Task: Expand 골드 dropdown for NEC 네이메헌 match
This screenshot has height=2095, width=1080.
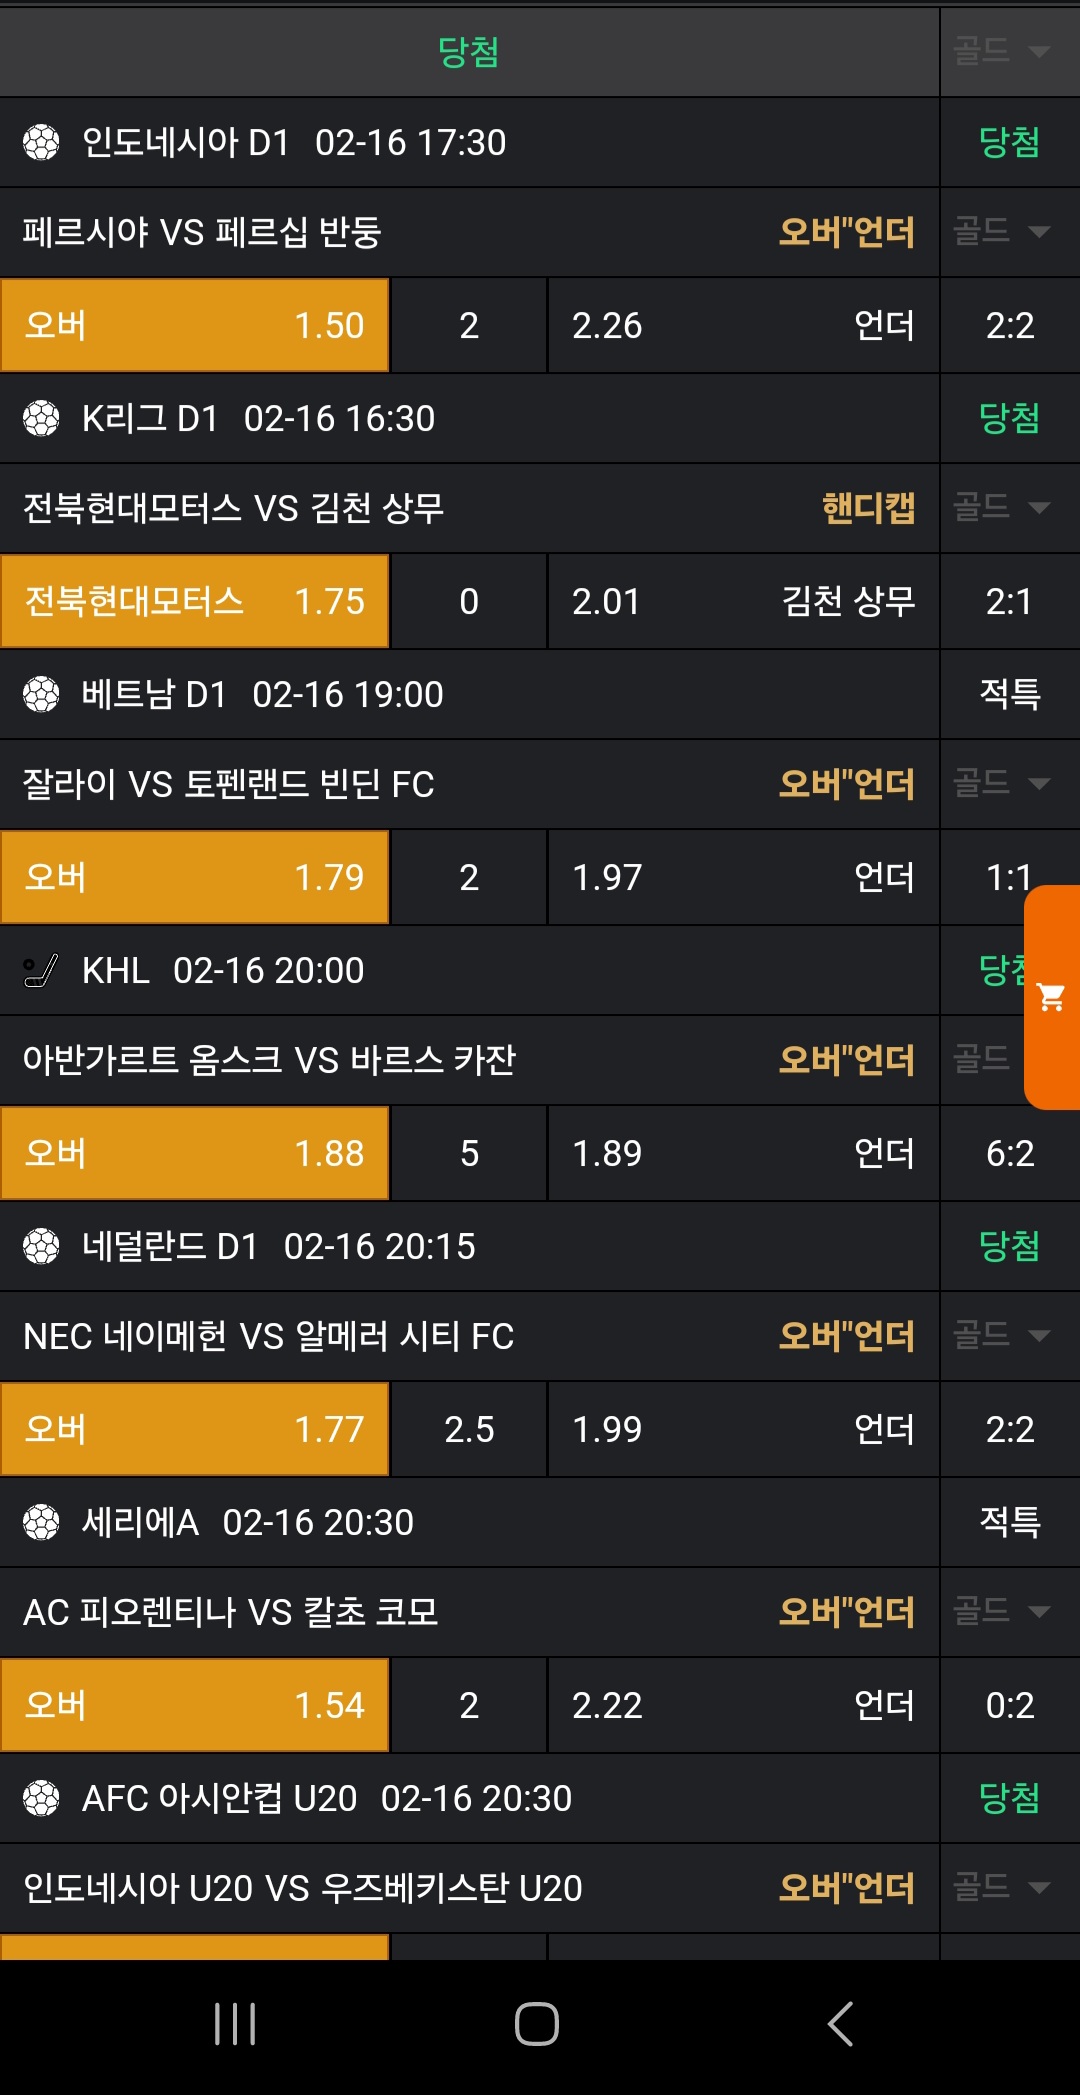Action: coord(1002,1336)
